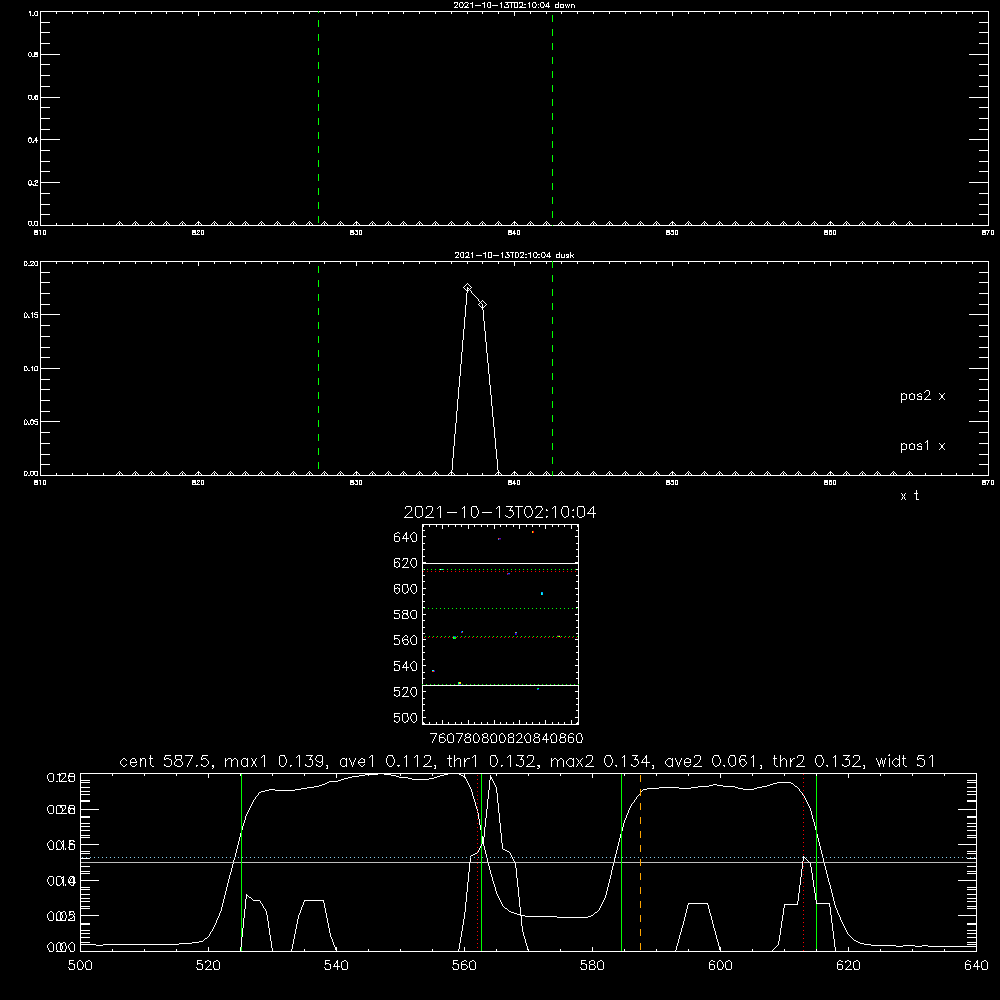Click the middle plot y-axis label 540
Screen dimensions: 1000x1000
click(x=405, y=666)
